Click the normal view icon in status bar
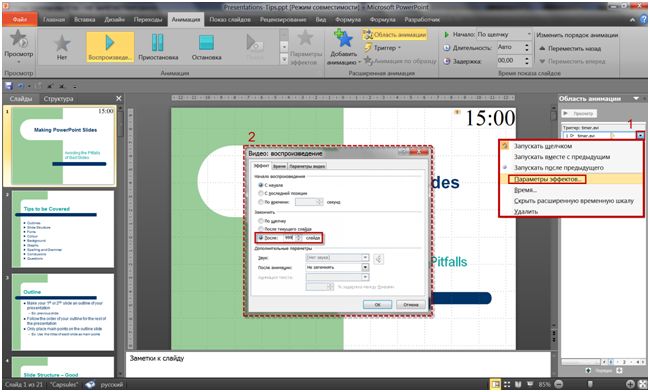The width and height of the screenshot is (650, 392). click(x=495, y=385)
